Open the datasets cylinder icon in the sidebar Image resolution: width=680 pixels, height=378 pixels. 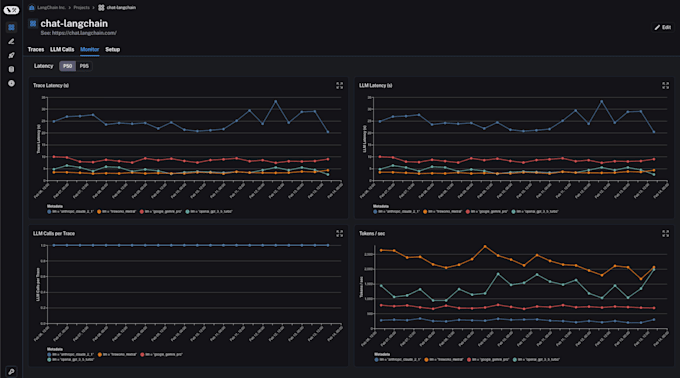[11, 69]
